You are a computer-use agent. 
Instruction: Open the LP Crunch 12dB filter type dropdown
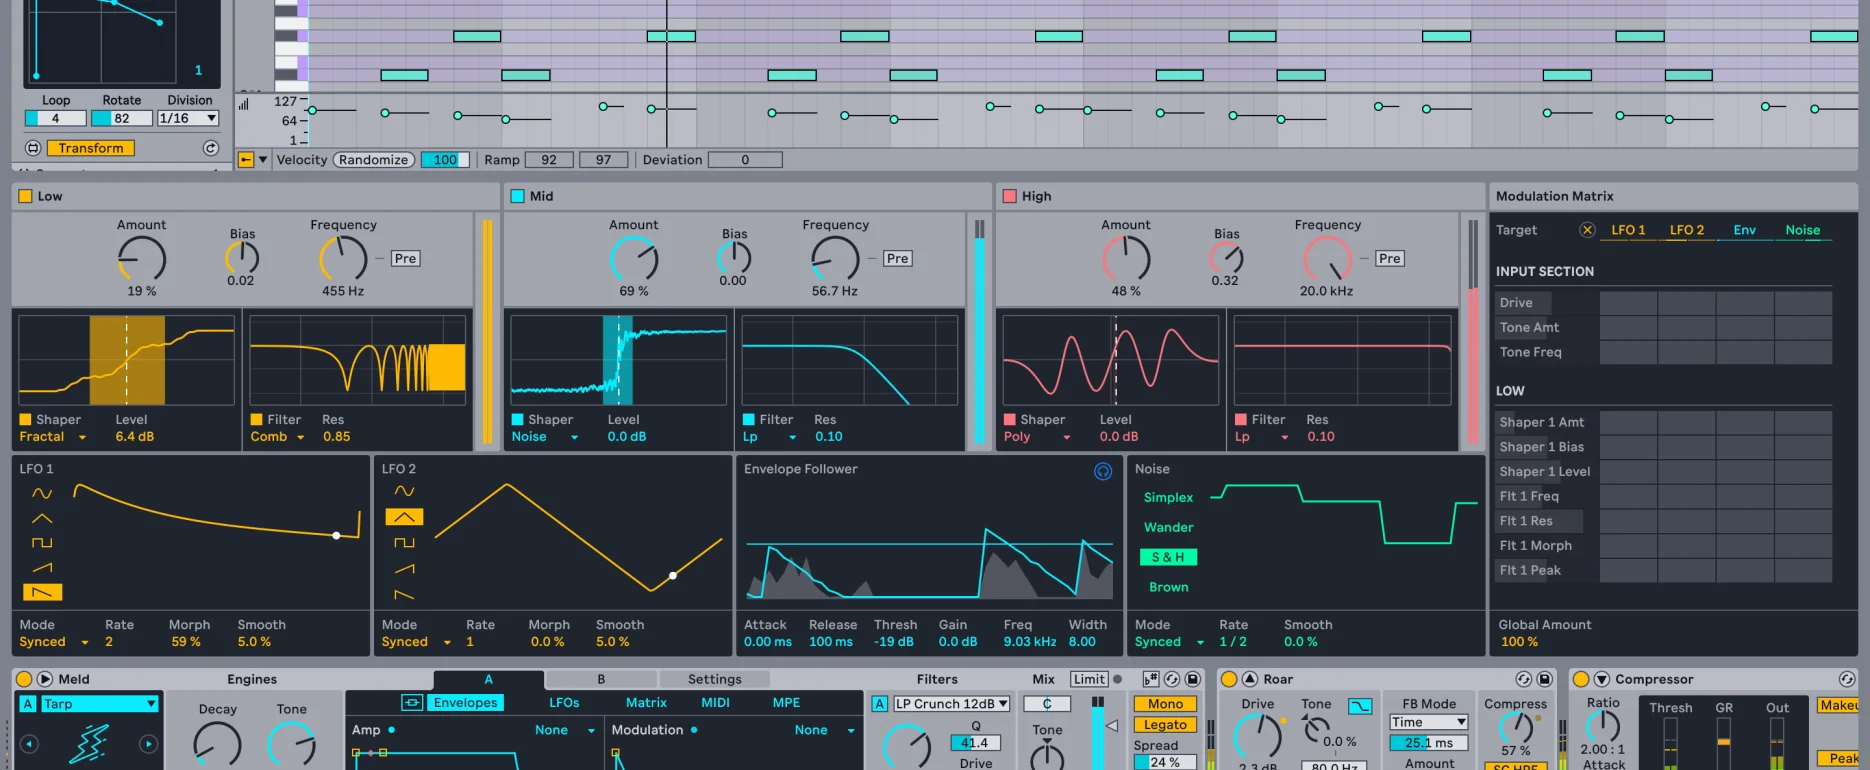point(951,704)
